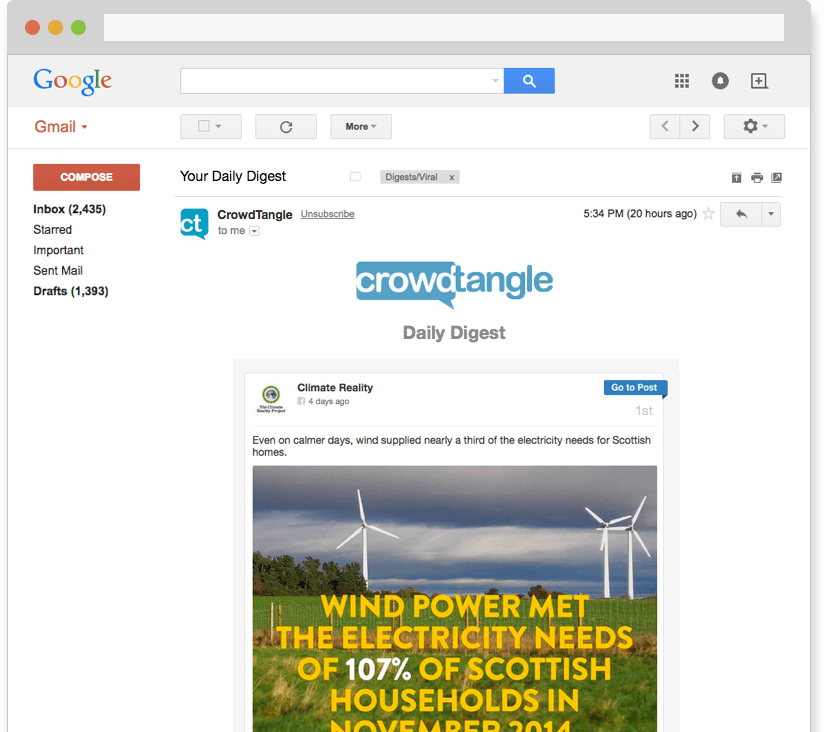
Task: Click the blue search magnifier button
Action: point(529,81)
